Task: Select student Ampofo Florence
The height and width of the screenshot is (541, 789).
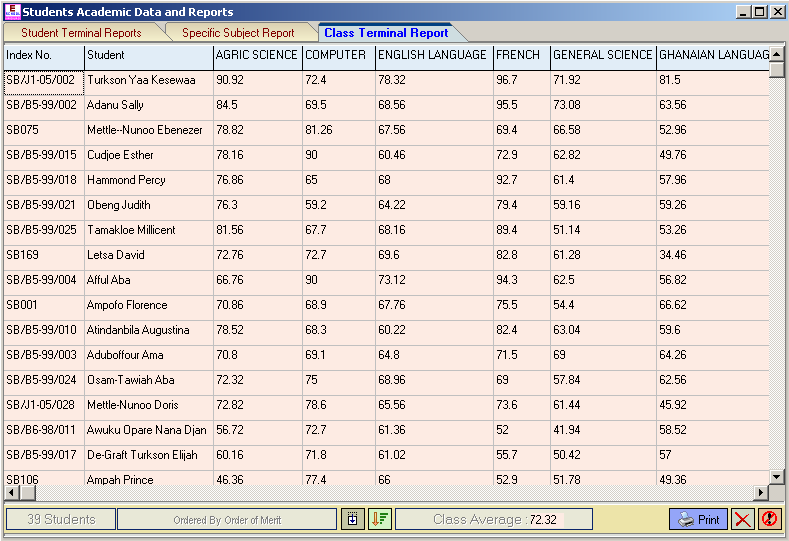Action: point(148,307)
